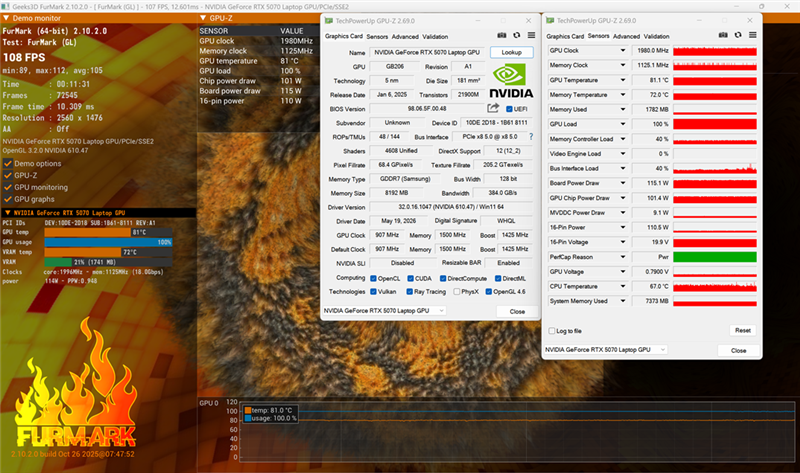Click the BIOS Version field
Screen dimensions: 800x473
(x=427, y=109)
